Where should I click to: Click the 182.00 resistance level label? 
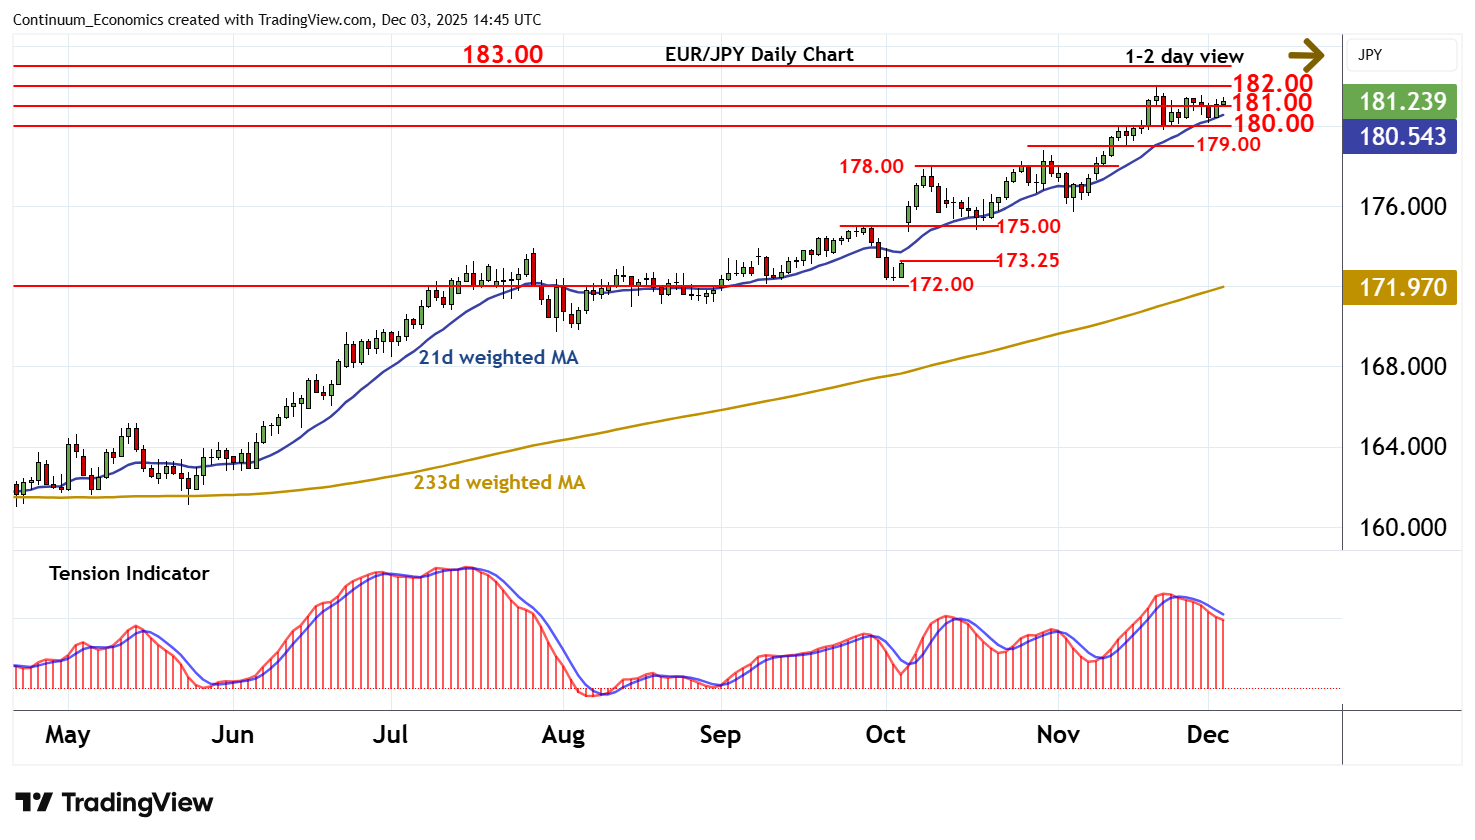pos(1272,84)
